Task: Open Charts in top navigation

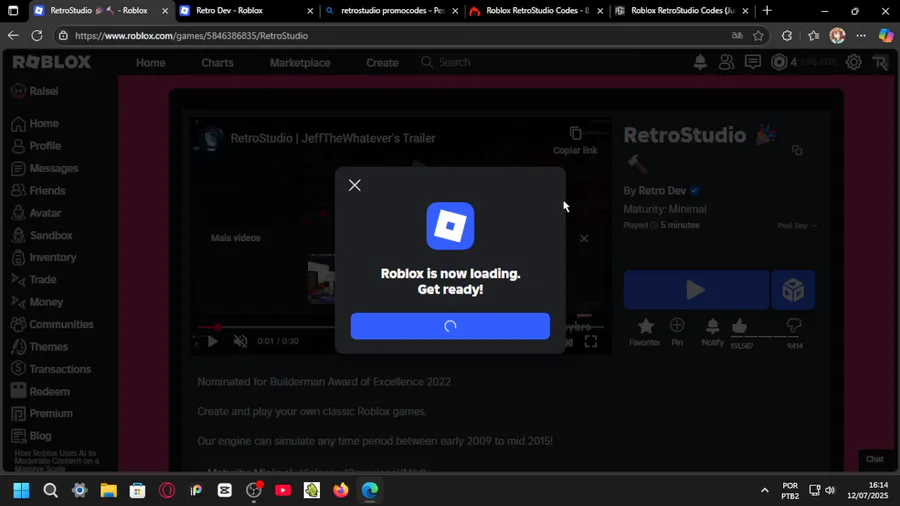Action: [x=217, y=63]
